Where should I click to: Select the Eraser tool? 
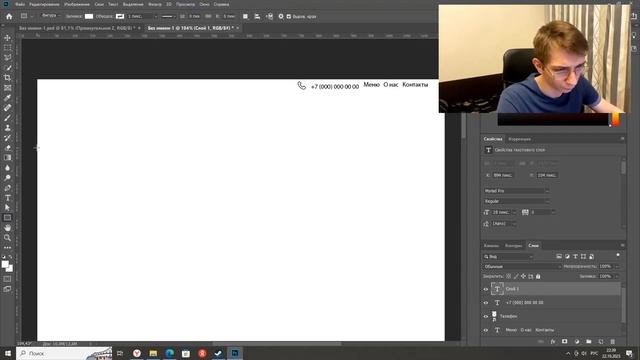click(7, 148)
